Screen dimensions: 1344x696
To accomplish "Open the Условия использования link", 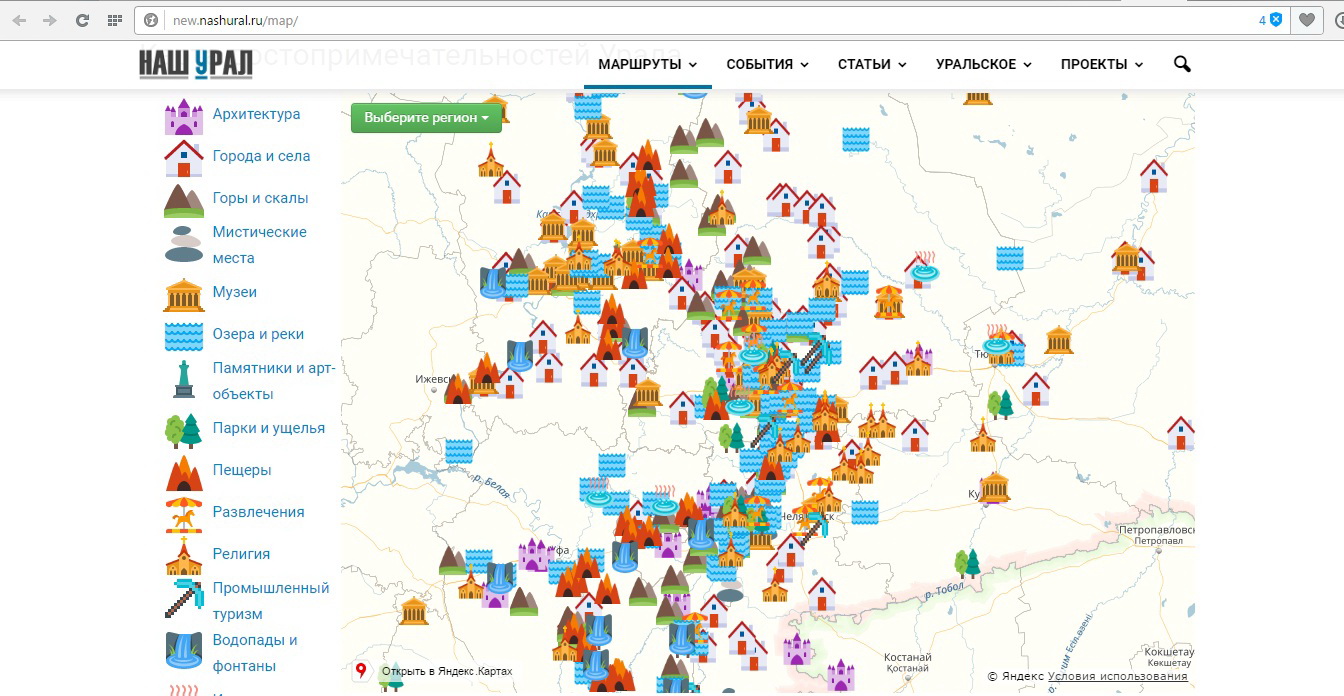I will tap(1118, 677).
